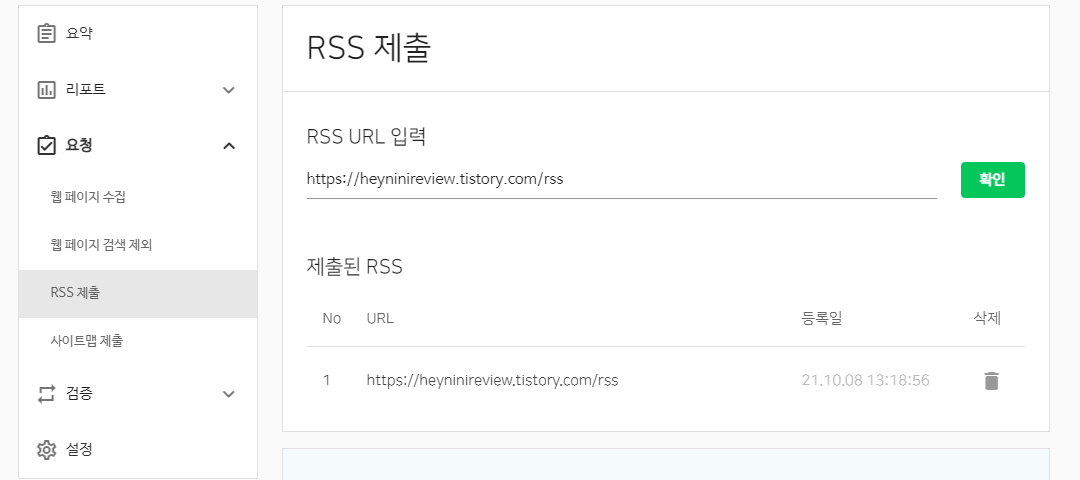Select the RSS 제출 submenu item
The width and height of the screenshot is (1080, 480).
(138, 293)
